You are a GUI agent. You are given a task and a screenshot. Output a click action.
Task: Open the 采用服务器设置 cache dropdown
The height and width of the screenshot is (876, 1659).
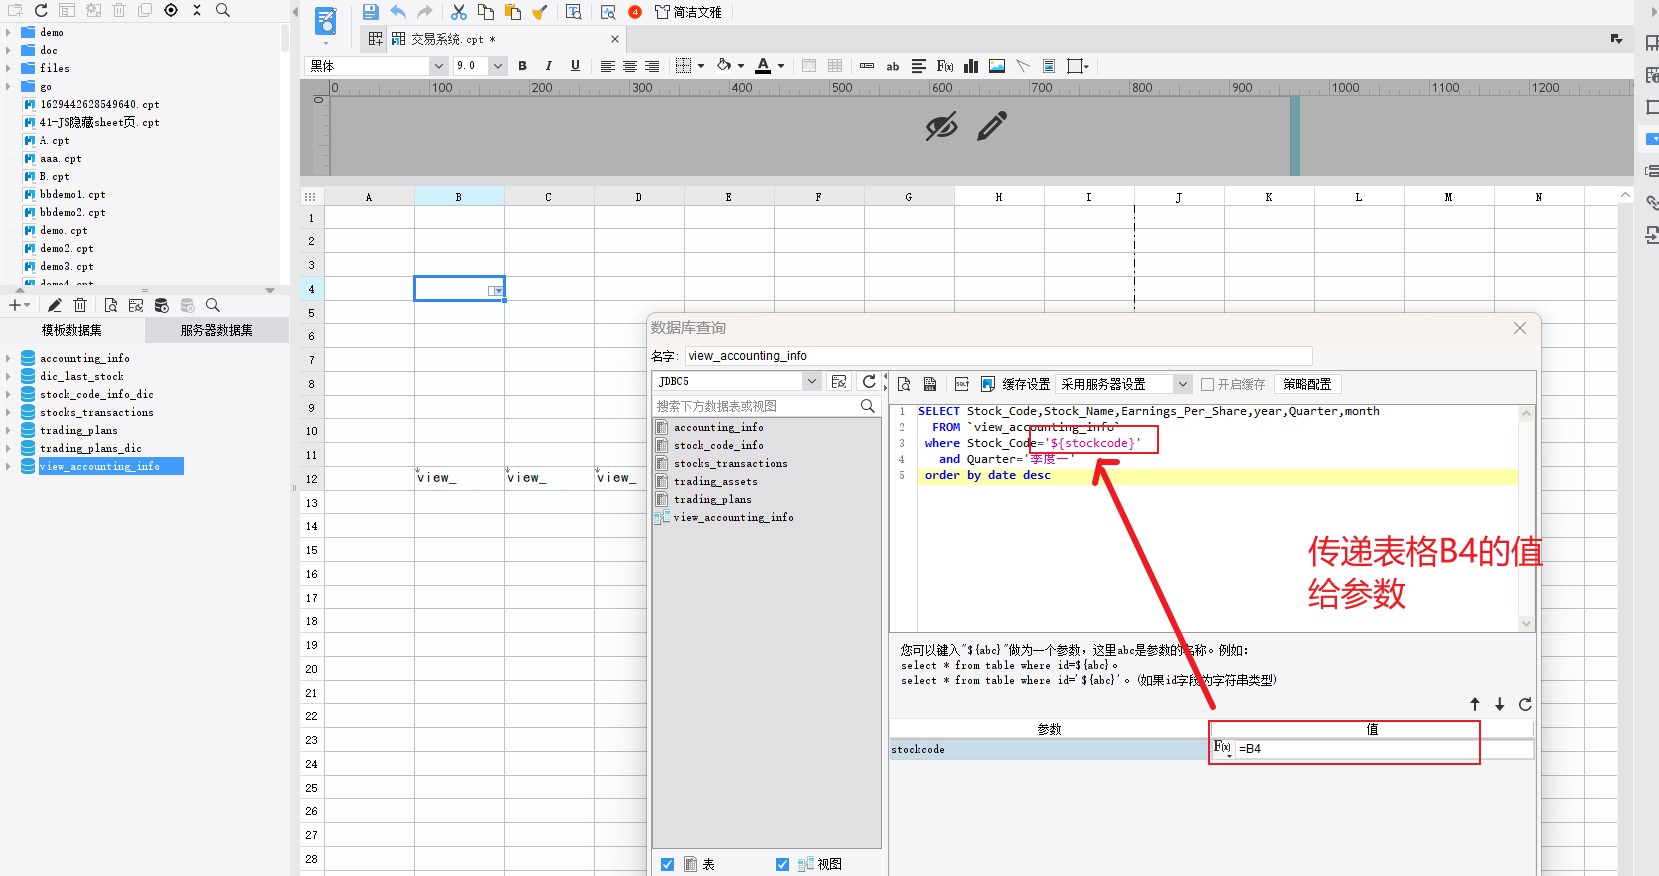click(x=1183, y=384)
